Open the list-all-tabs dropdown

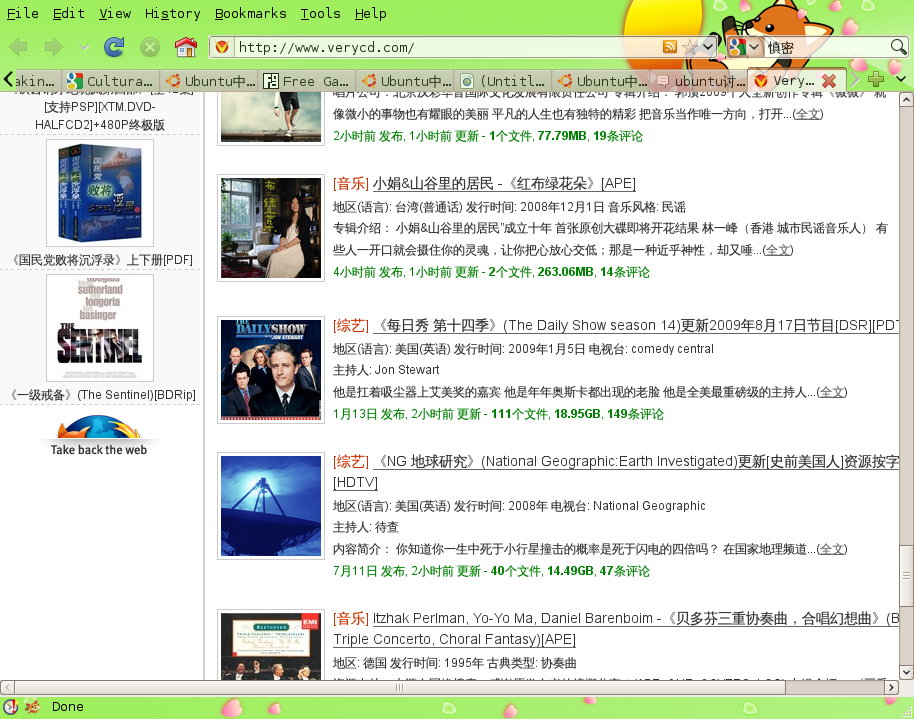coord(901,79)
